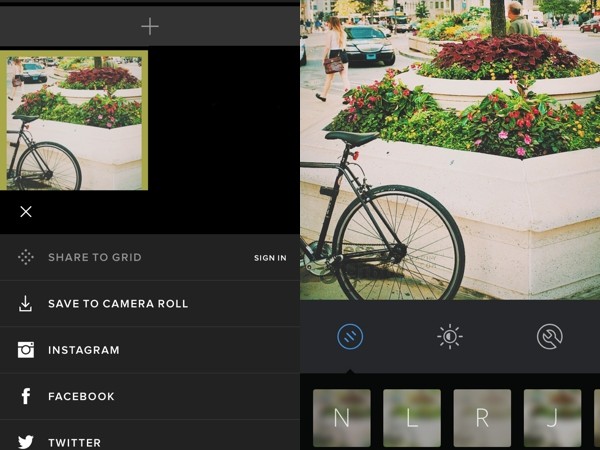Select the bicycle photo thumbnail in library

pos(74,120)
